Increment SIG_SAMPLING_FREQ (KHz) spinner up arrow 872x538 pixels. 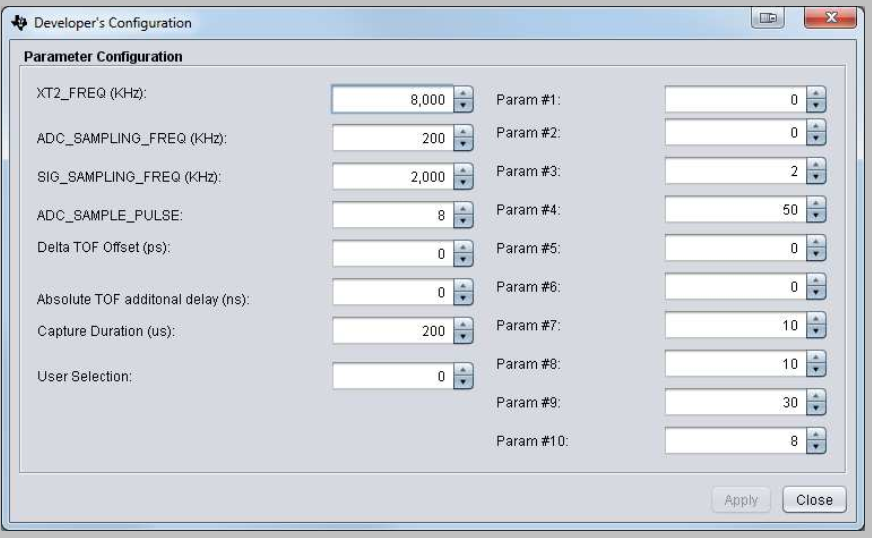463,171
